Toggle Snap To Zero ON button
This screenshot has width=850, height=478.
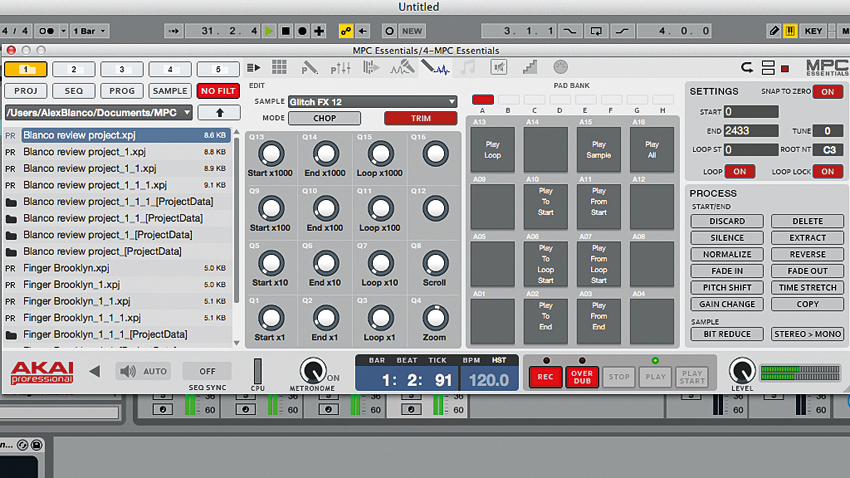(x=827, y=92)
